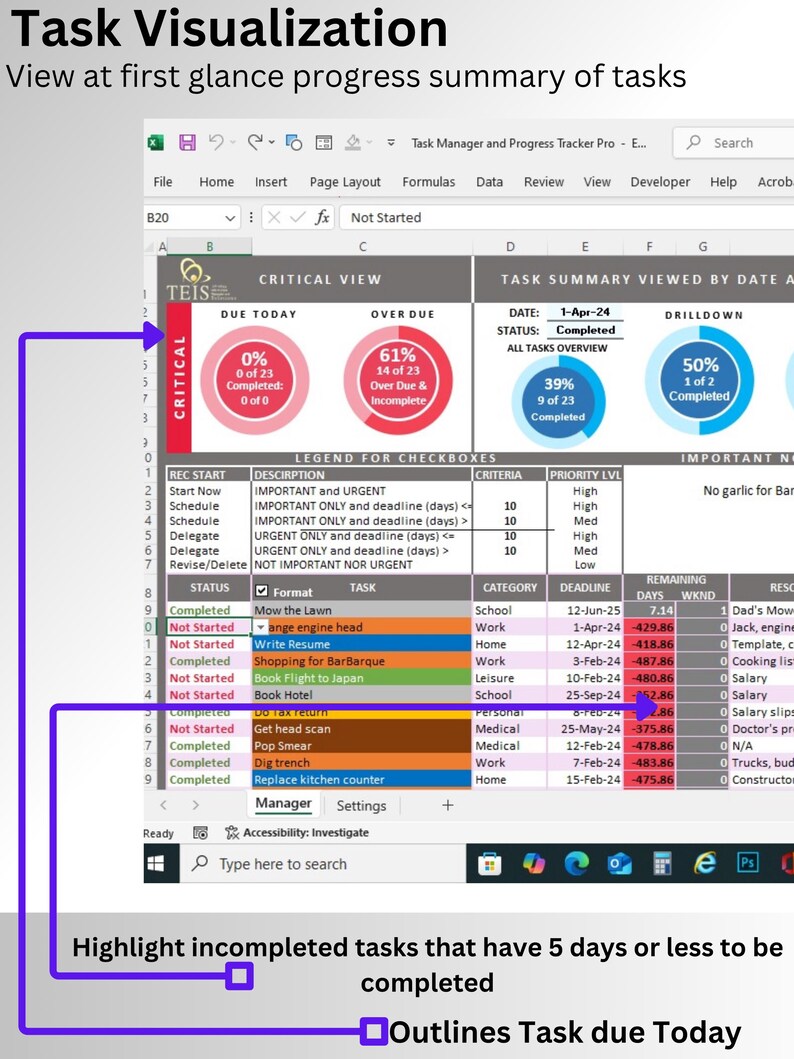This screenshot has height=1059, width=794.
Task: Open the File menu
Action: pyautogui.click(x=163, y=182)
